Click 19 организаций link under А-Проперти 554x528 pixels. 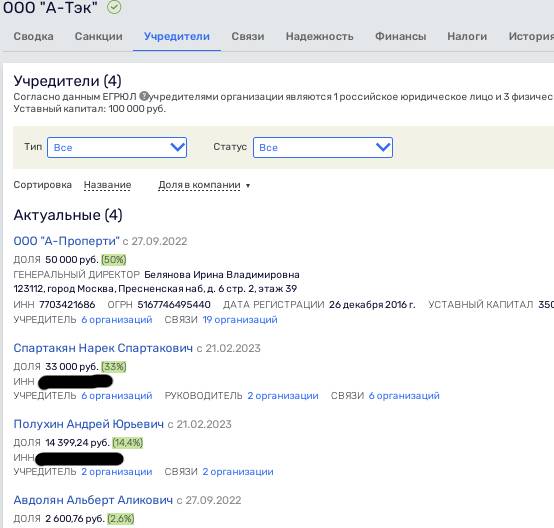coord(240,320)
